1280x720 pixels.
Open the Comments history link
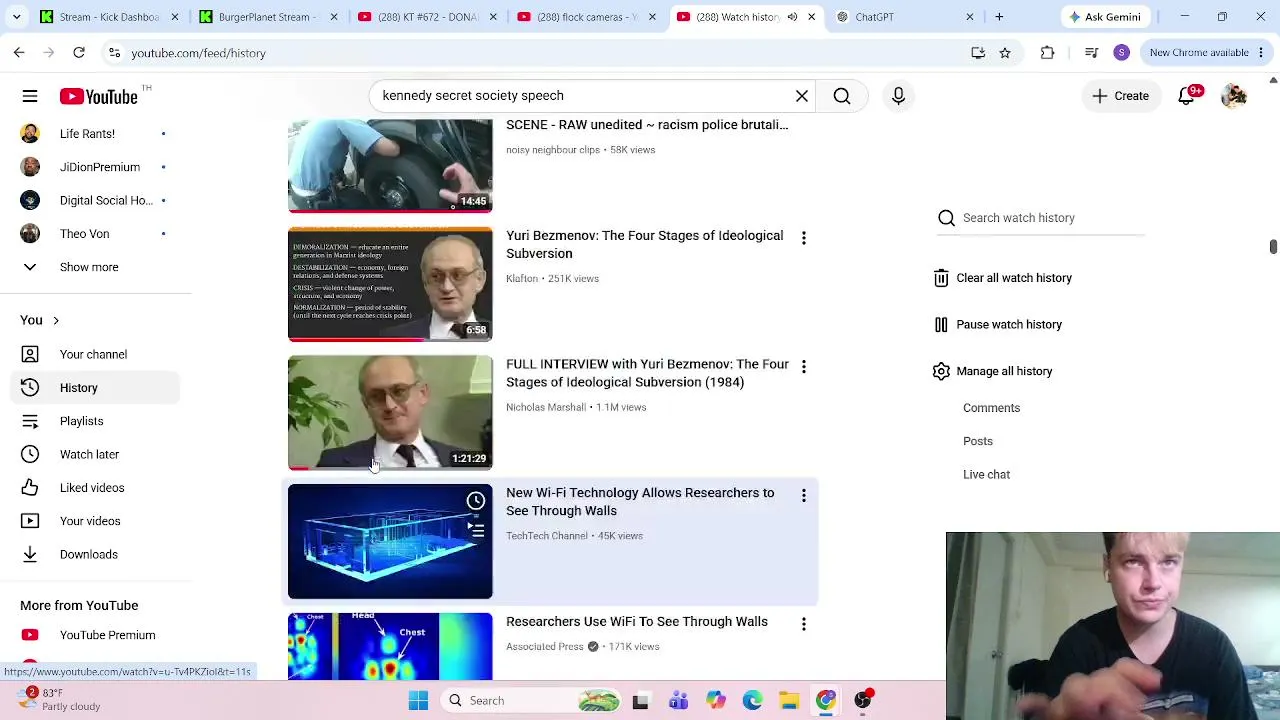(x=991, y=408)
